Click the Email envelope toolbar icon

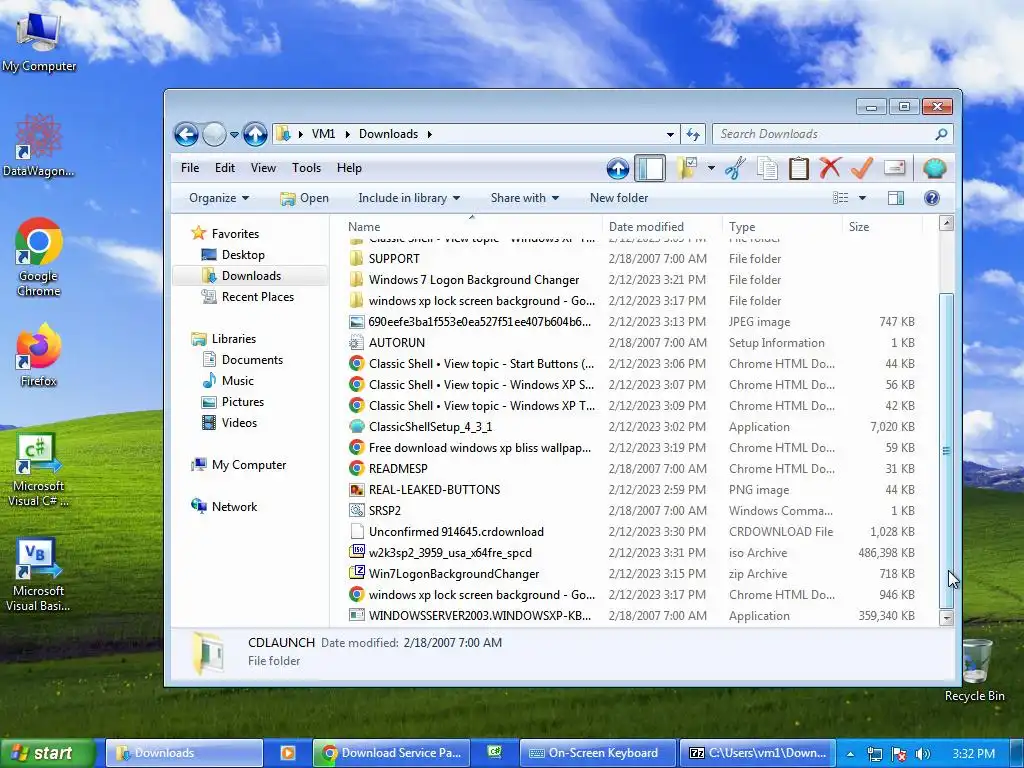(x=894, y=168)
